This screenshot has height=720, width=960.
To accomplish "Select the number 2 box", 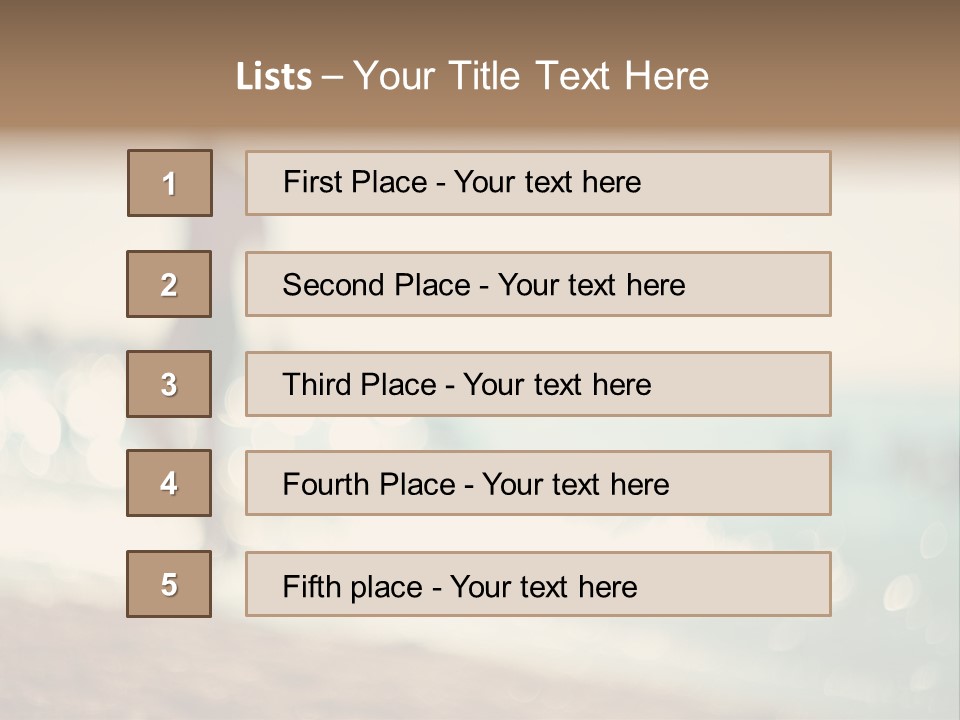I will tap(169, 284).
